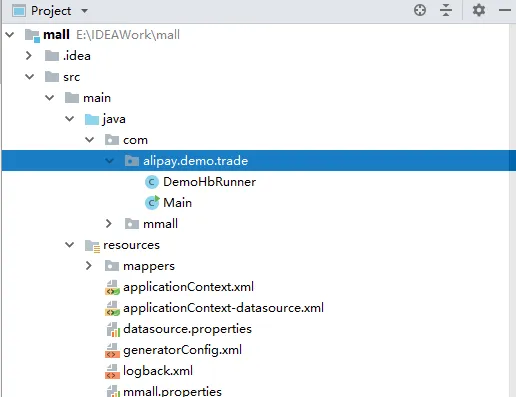This screenshot has width=516, height=397.
Task: Select the .idea folder name
Action: coord(77,56)
